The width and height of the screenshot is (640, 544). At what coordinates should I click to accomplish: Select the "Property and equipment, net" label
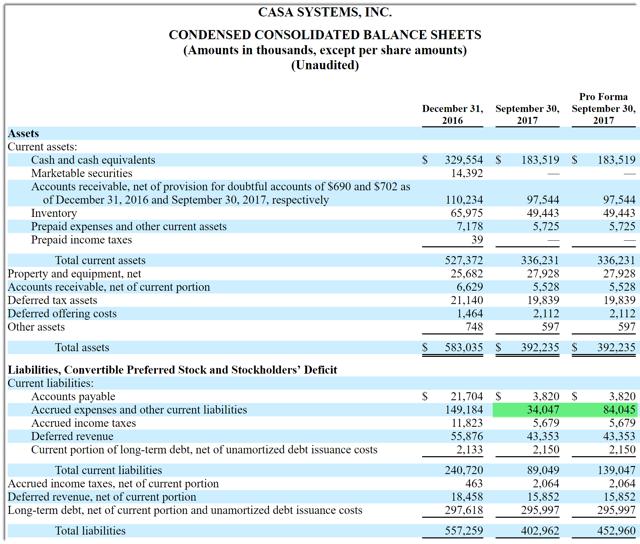point(74,274)
